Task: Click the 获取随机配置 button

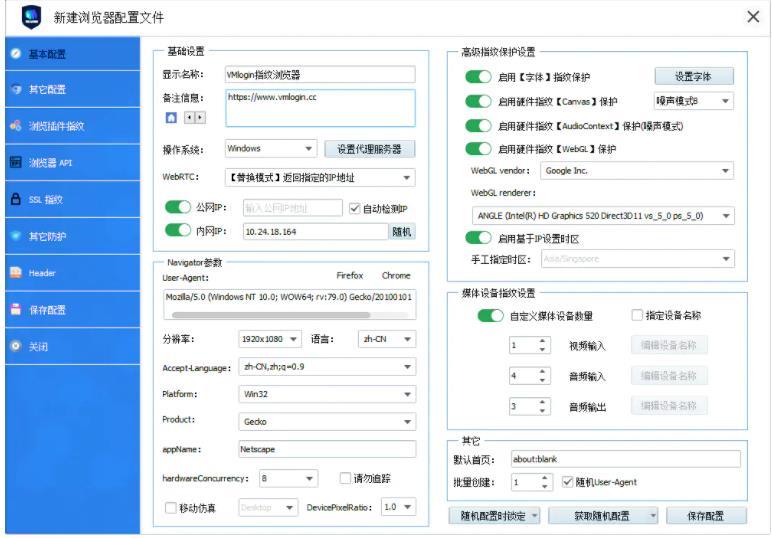Action: [x=603, y=516]
